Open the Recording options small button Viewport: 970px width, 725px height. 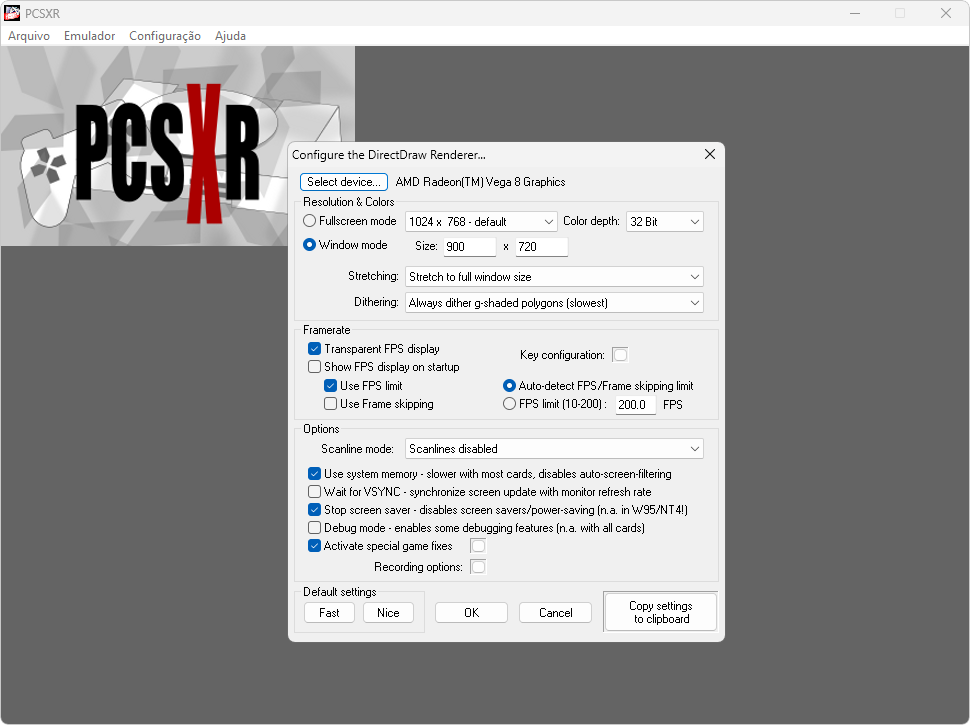coord(478,567)
